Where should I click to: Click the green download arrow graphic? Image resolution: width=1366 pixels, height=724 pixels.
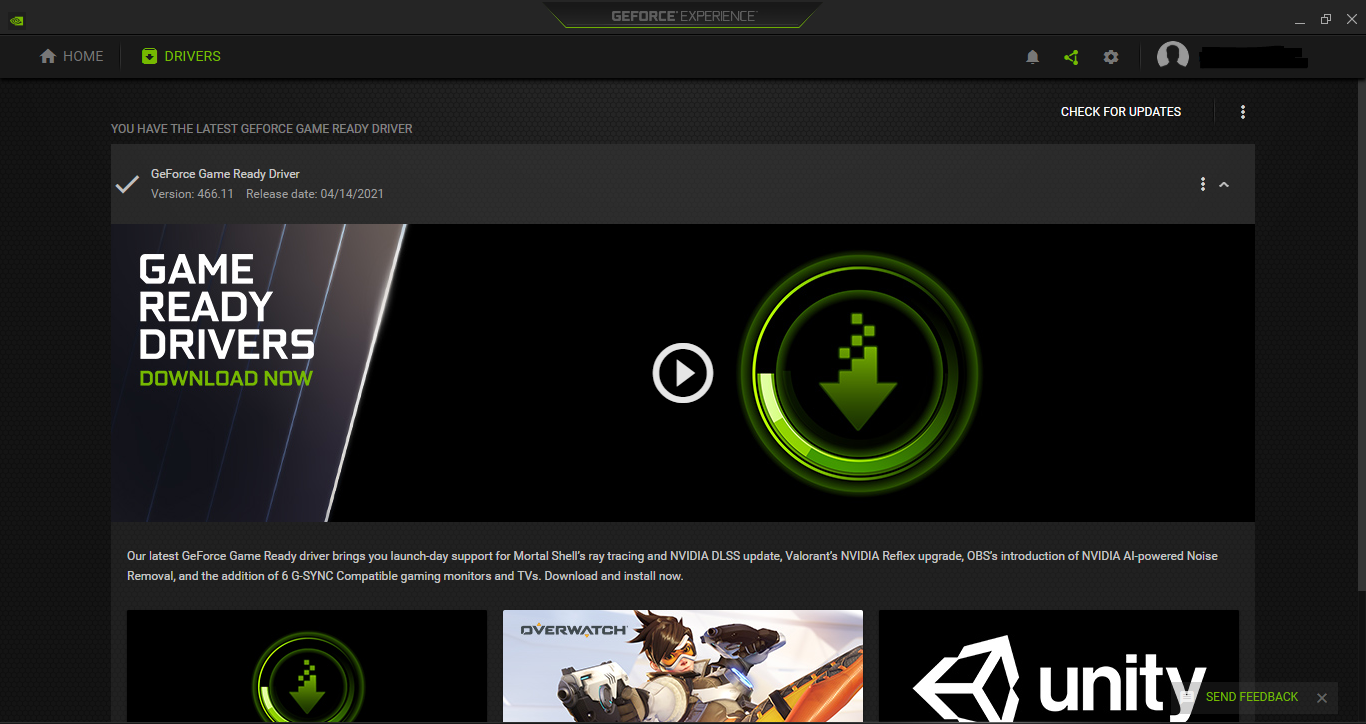click(859, 373)
